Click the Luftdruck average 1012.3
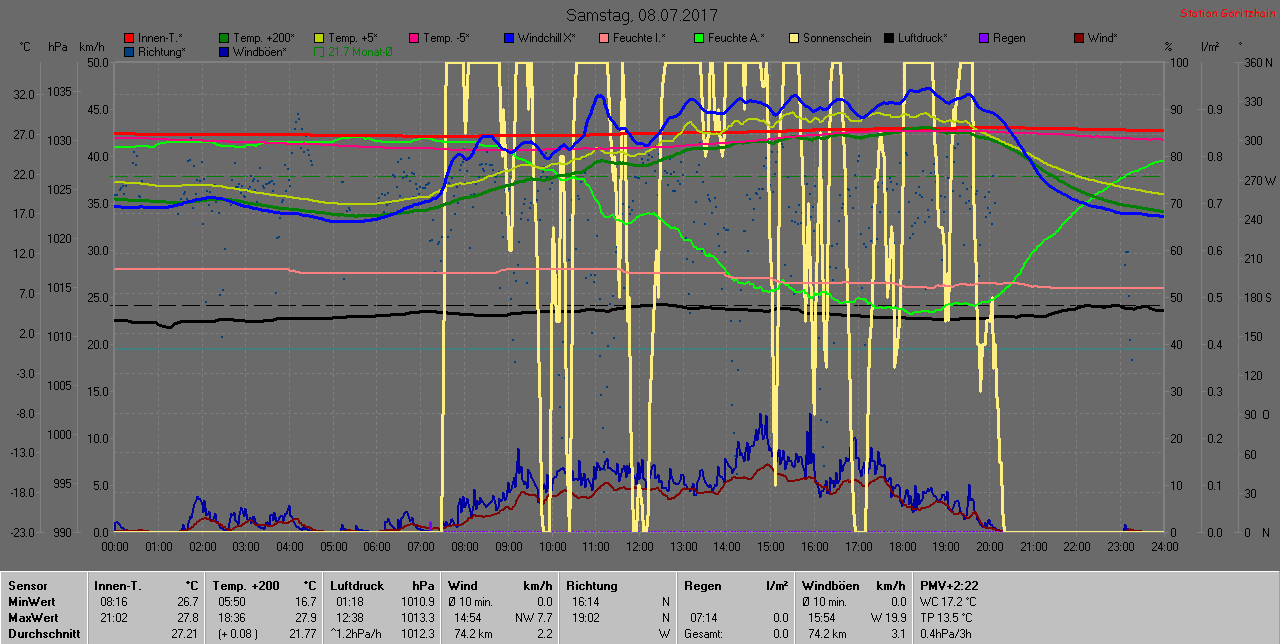1280x644 pixels. [x=417, y=634]
